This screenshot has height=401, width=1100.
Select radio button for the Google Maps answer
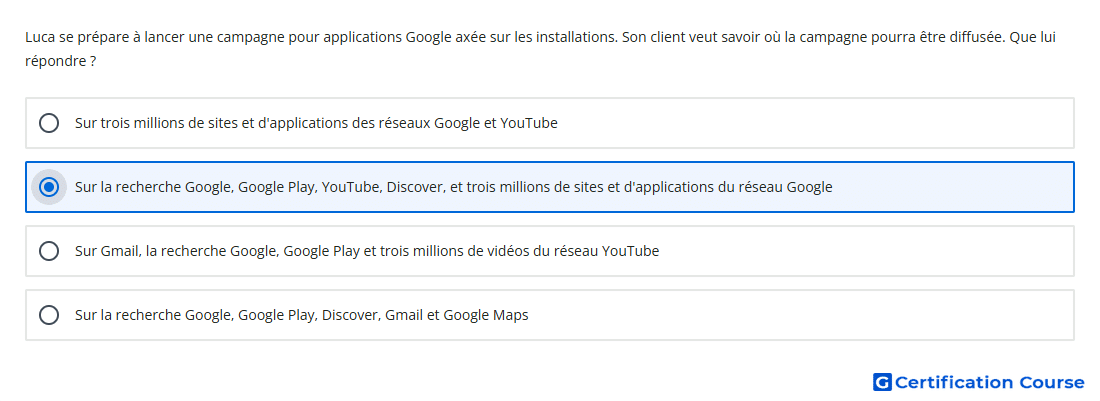(x=49, y=315)
